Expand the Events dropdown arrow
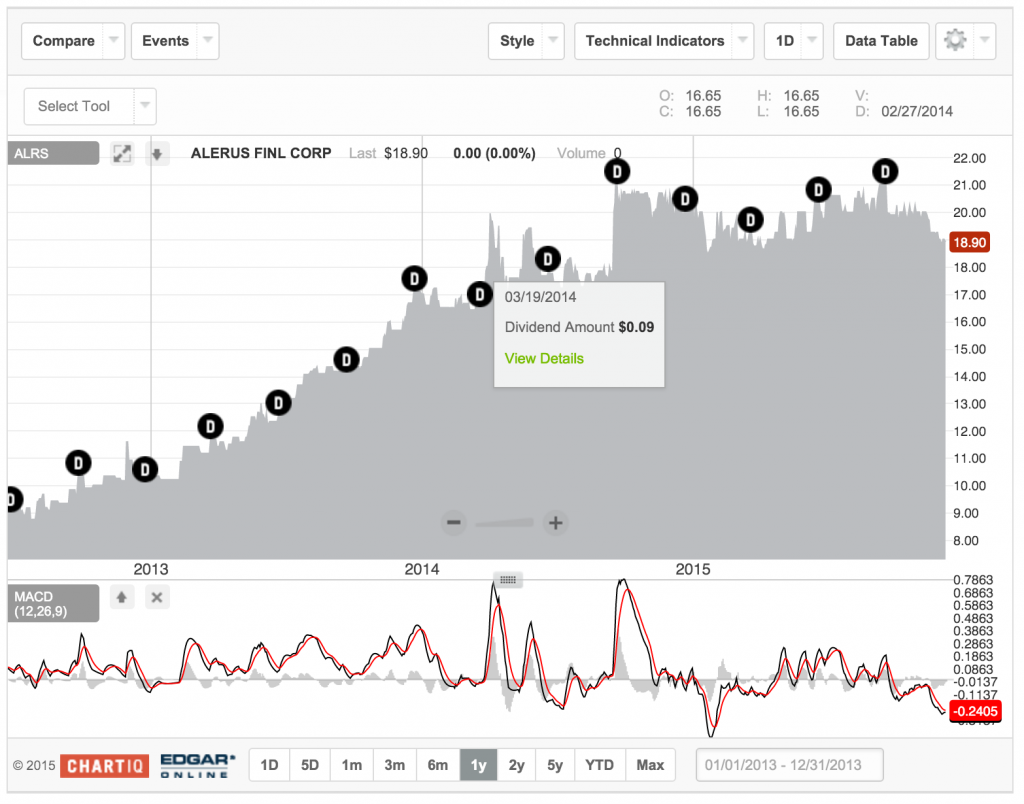Image resolution: width=1024 pixels, height=804 pixels. [x=208, y=41]
